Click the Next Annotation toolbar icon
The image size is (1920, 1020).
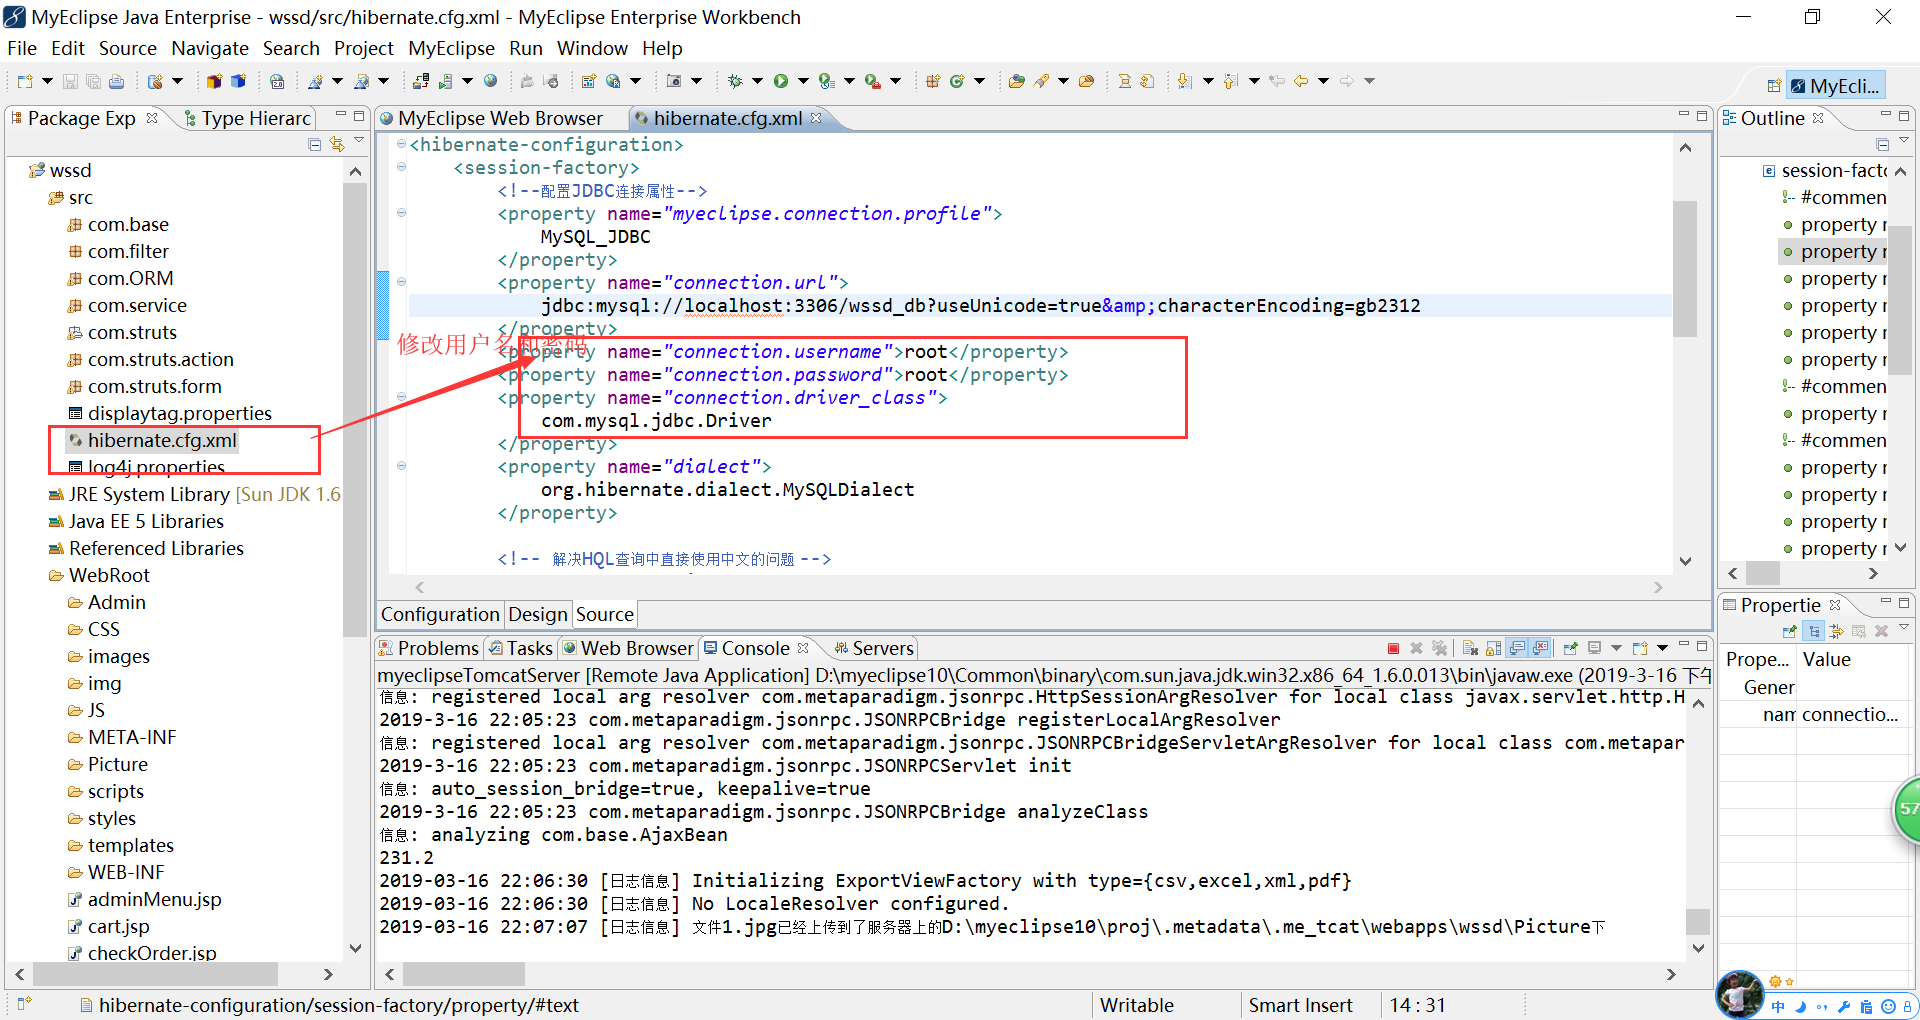click(1185, 81)
